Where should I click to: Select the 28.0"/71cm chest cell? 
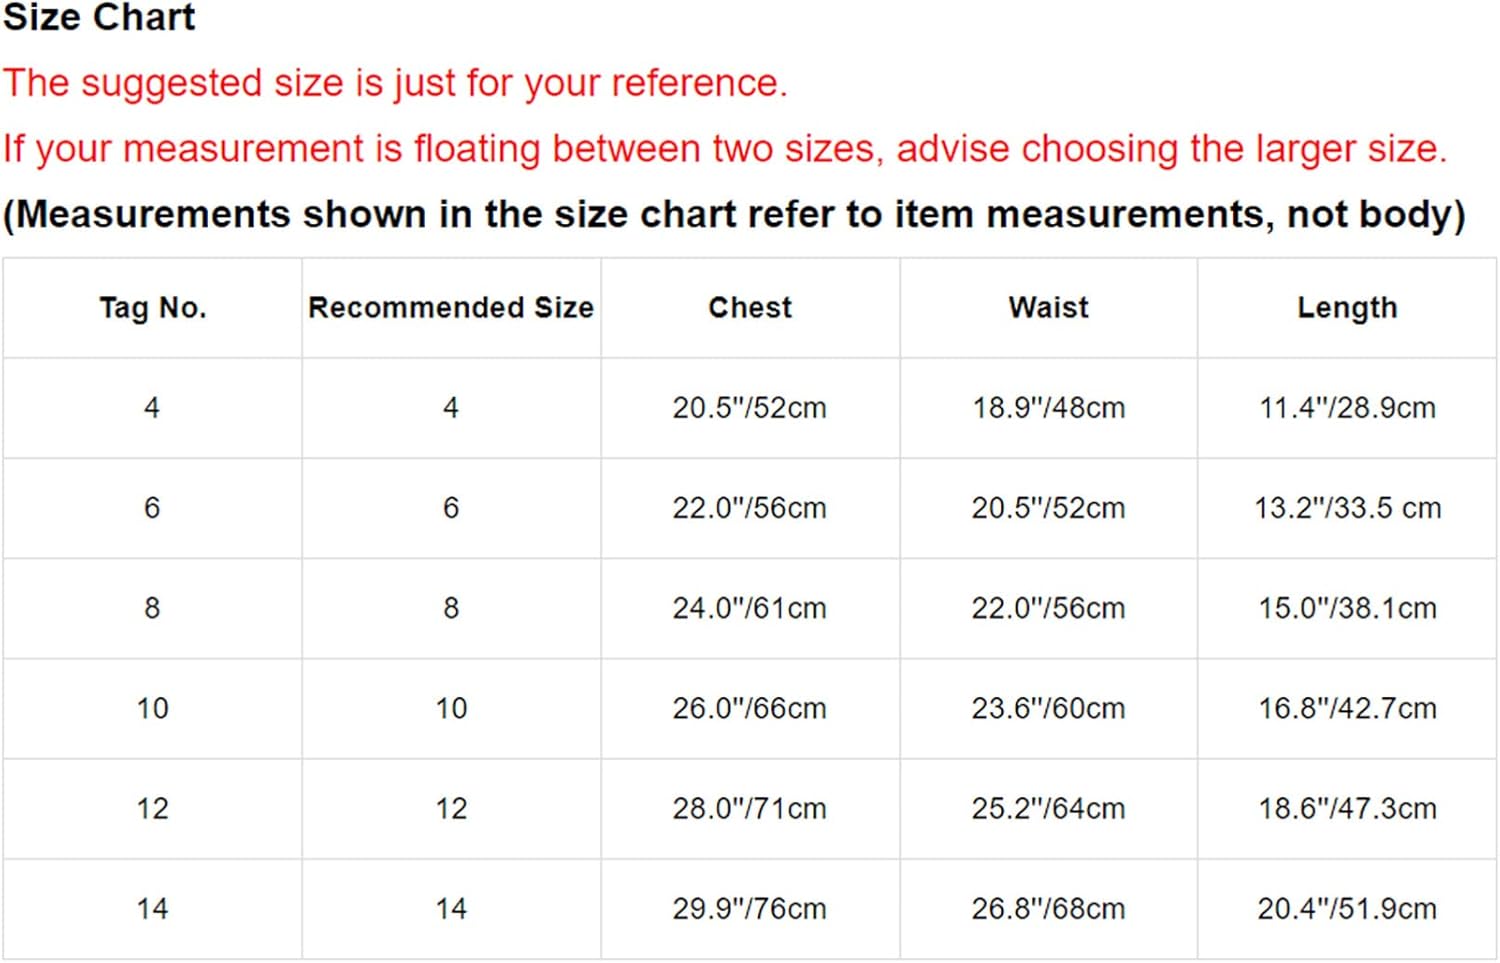pos(750,808)
